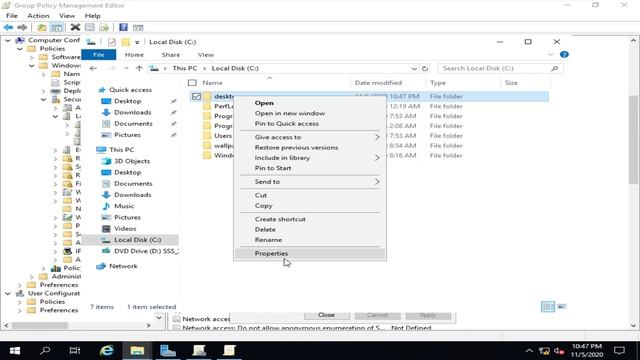Click File Explorer taskbar icon
This screenshot has width=640, height=360.
(137, 351)
